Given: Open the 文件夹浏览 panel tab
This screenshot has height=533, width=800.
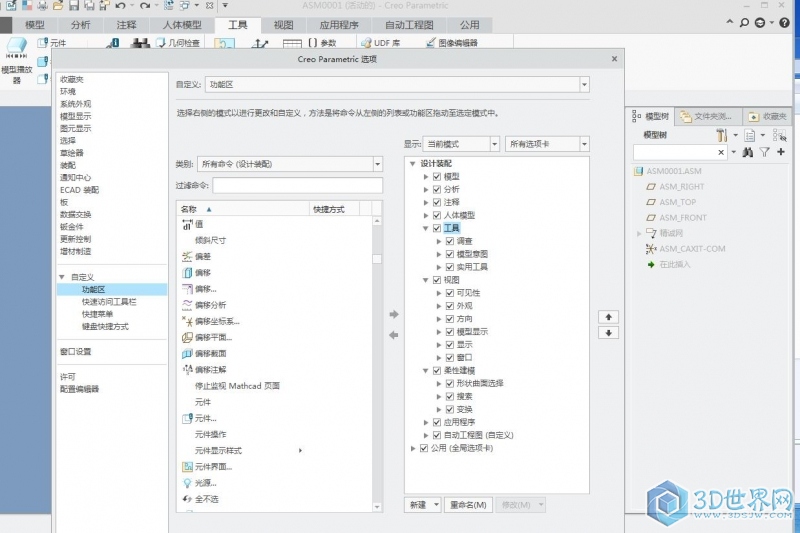Looking at the screenshot, I should coord(708,116).
